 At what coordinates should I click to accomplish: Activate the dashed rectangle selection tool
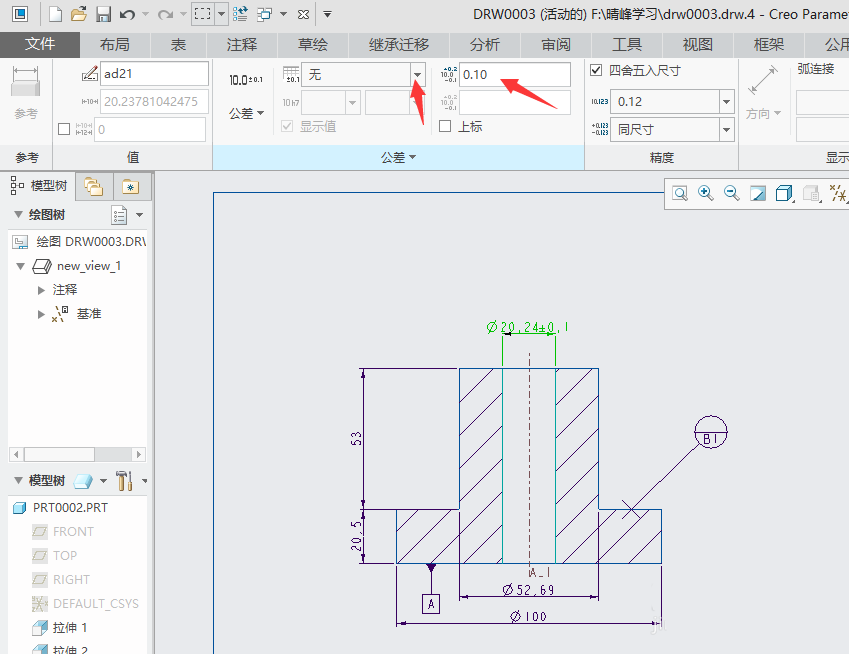(203, 14)
